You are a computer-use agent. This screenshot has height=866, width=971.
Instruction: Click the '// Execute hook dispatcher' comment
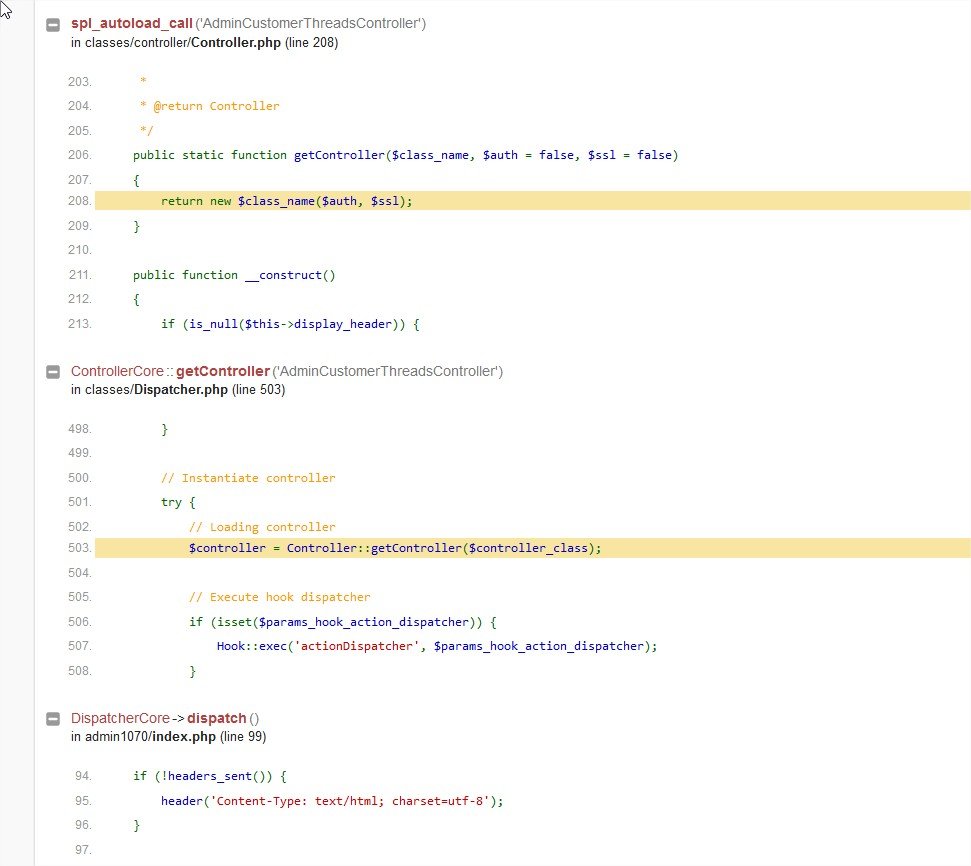(279, 597)
